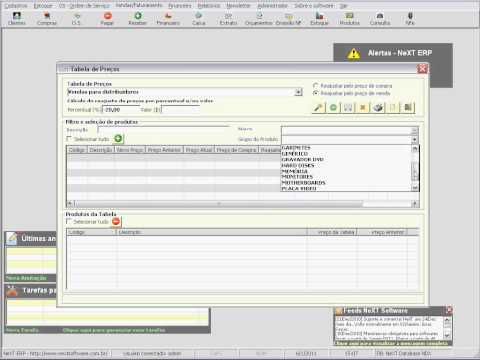Open the Financeiro toolbar icon

click(168, 19)
